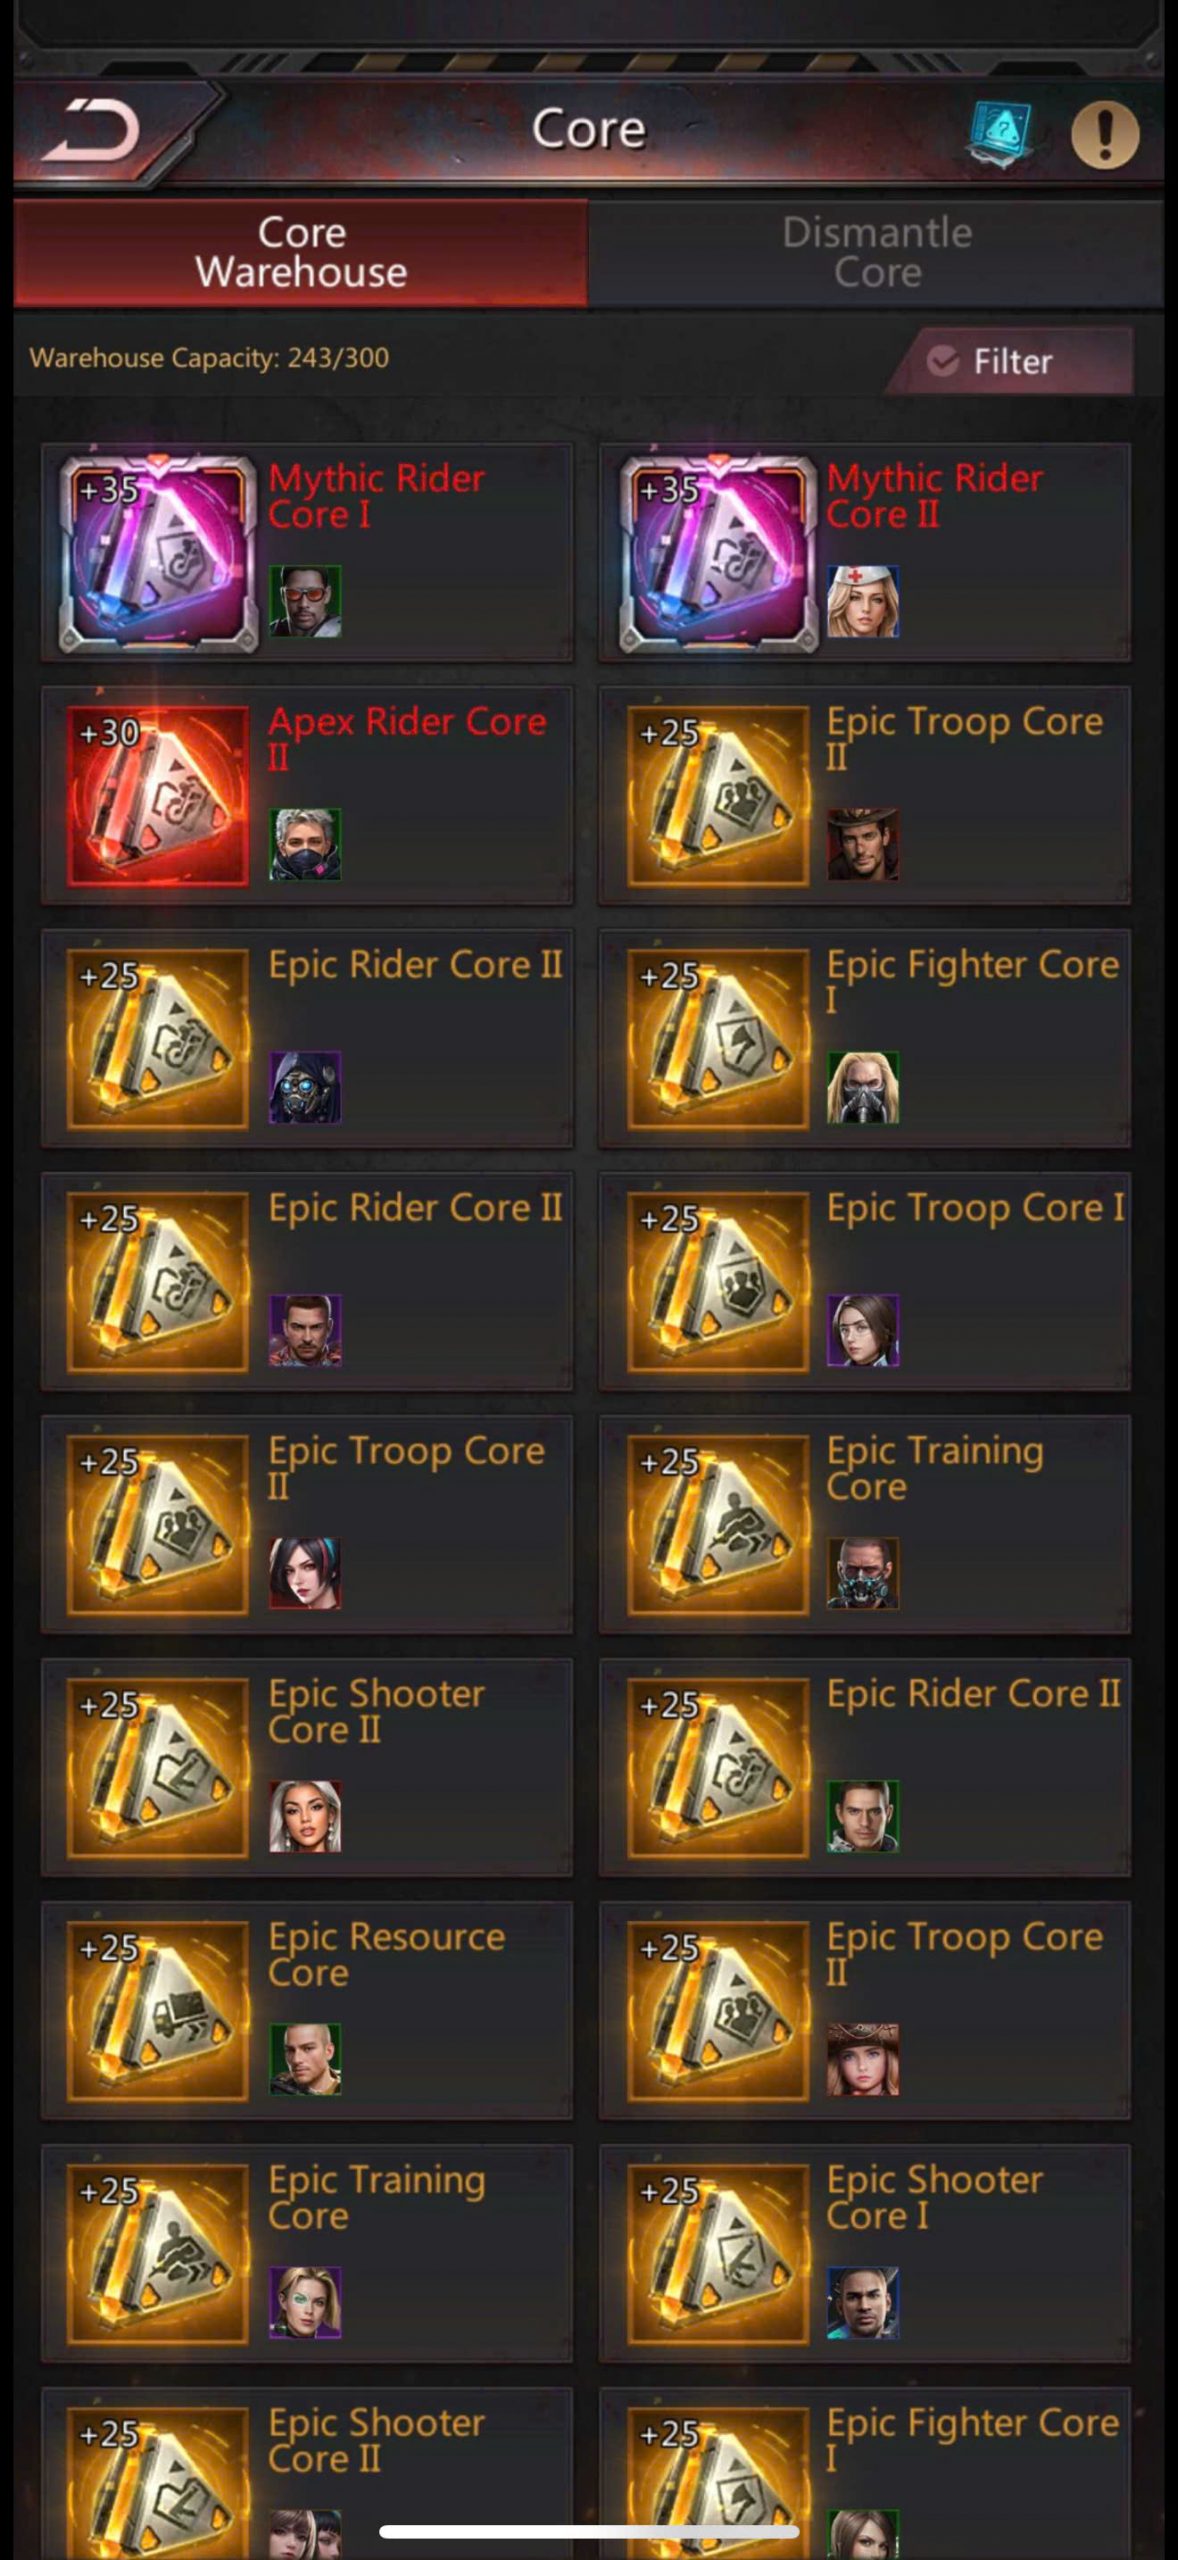This screenshot has width=1178, height=2560.
Task: Open the holographic question-mark help icon
Action: (999, 133)
